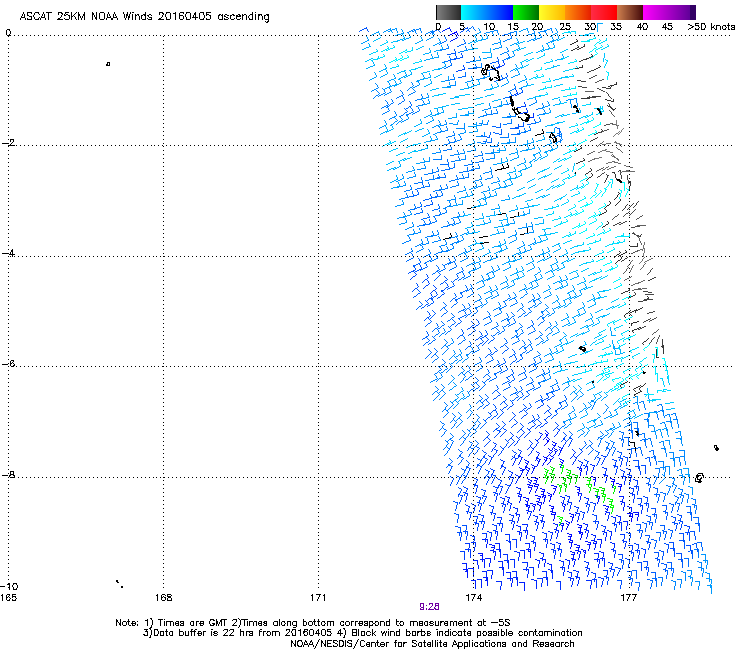Click legend label '25'
The image size is (740, 650).
point(565,27)
